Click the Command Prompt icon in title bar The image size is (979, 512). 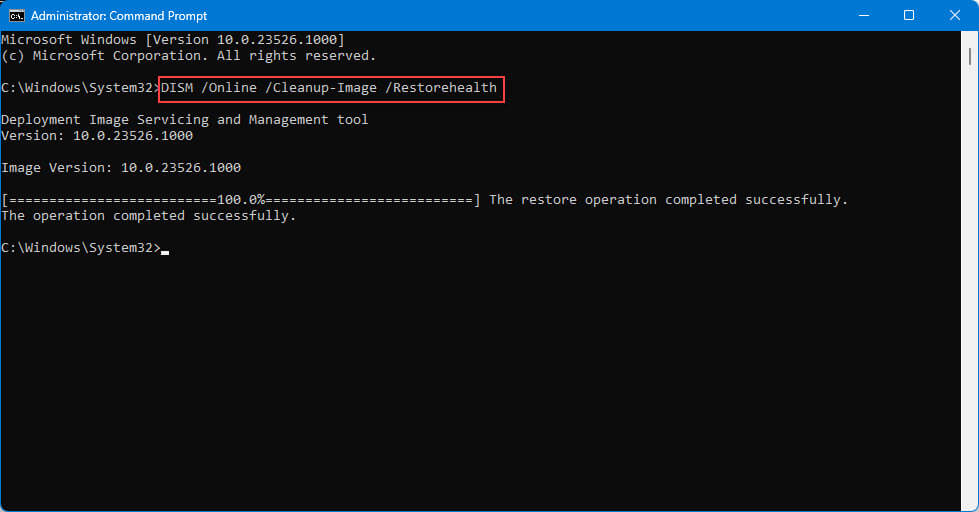pyautogui.click(x=17, y=16)
